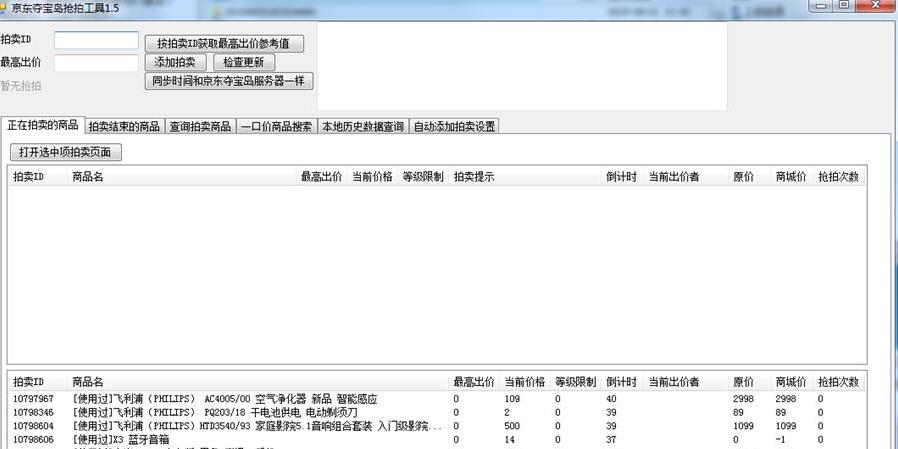The height and width of the screenshot is (449, 898).
Task: Click the app icon in the title bar
Action: (x=5, y=7)
